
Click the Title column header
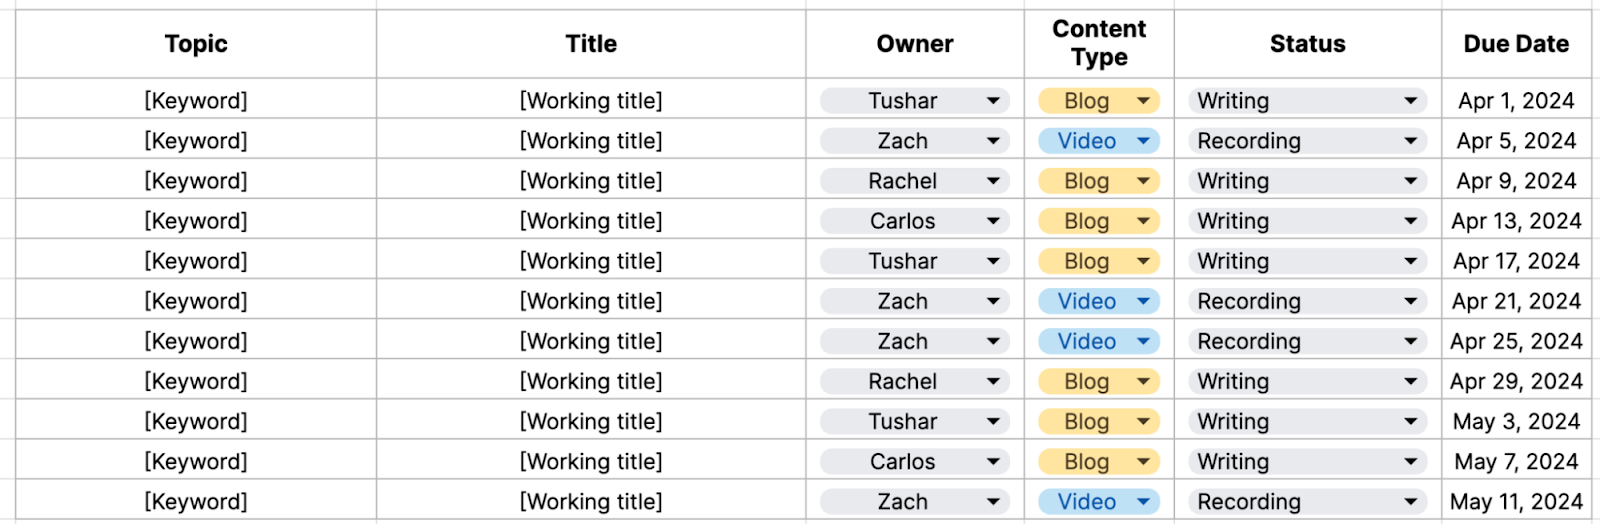[x=591, y=44]
